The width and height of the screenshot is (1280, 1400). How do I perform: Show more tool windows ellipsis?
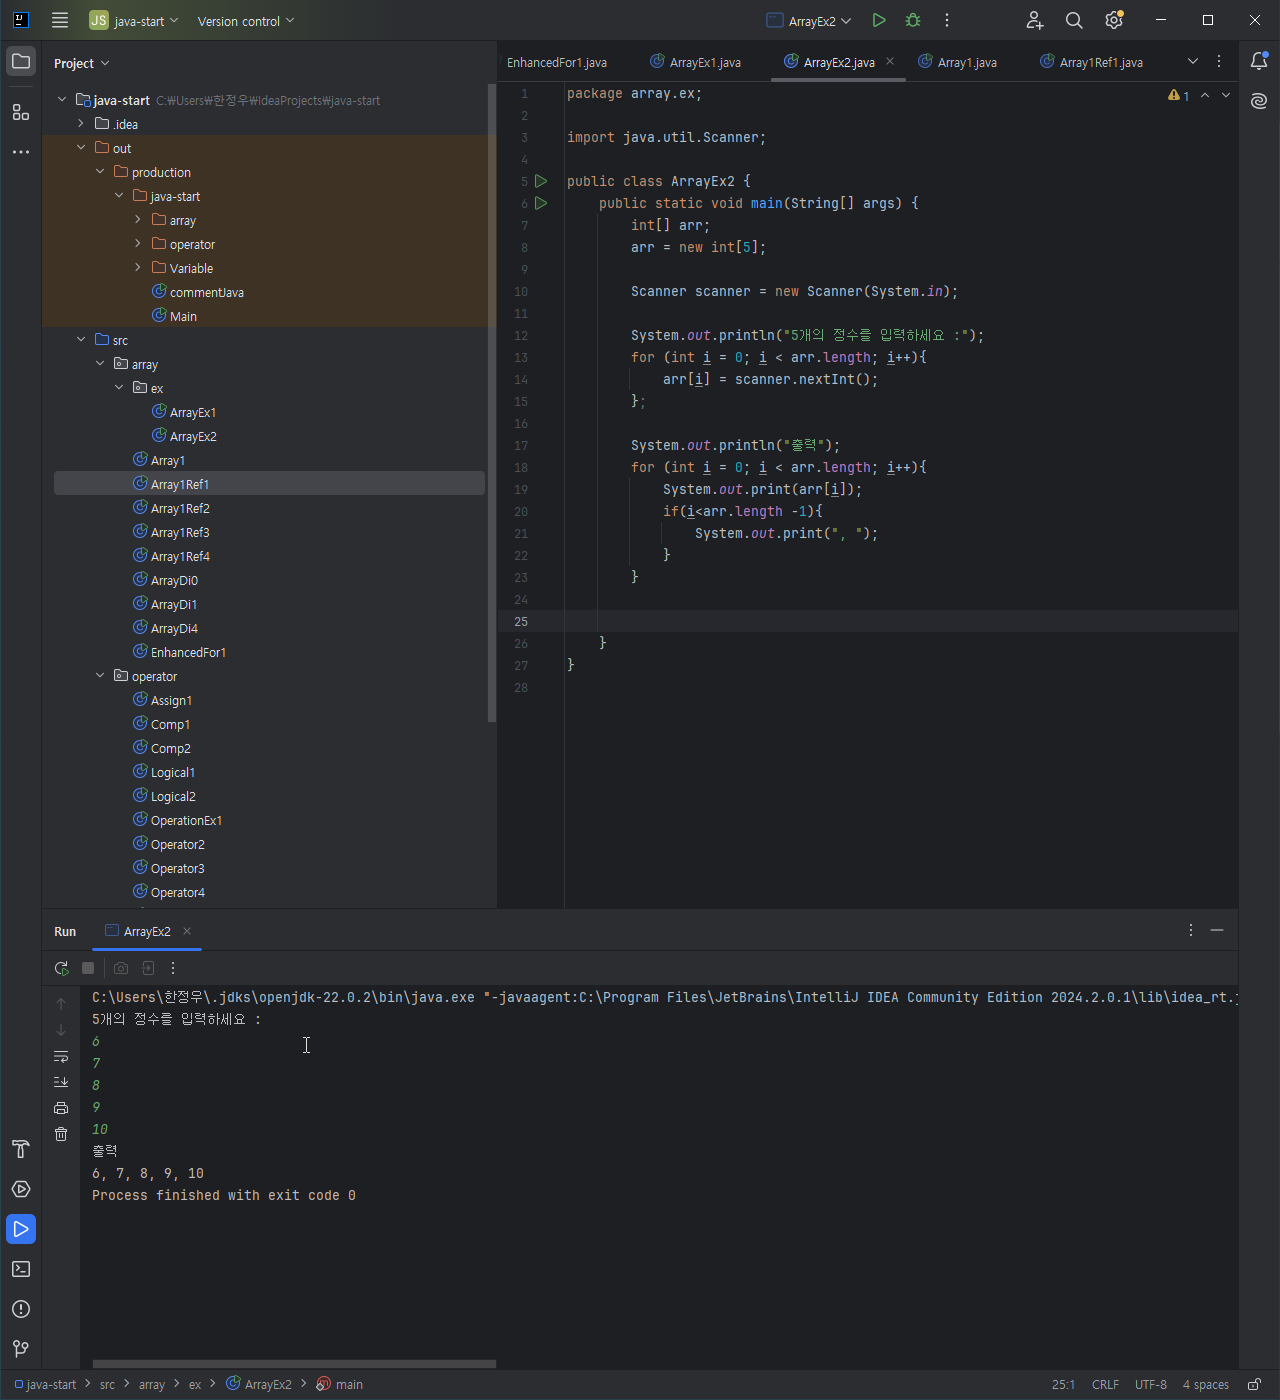pos(21,152)
